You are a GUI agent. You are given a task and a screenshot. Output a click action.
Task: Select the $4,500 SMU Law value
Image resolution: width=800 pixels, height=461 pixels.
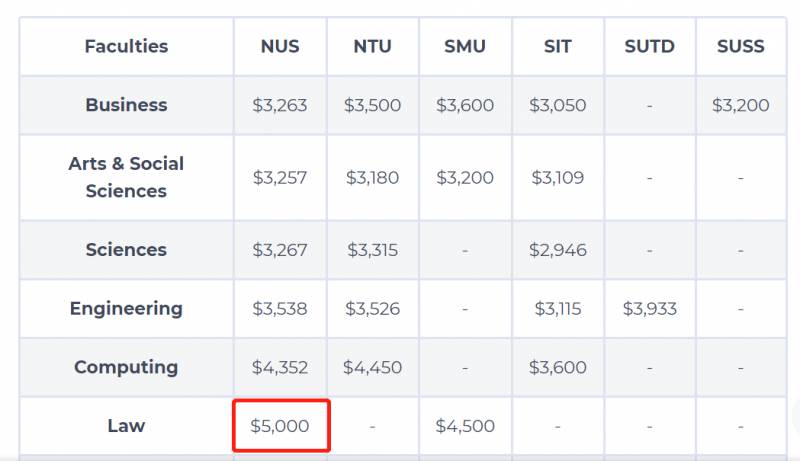click(x=465, y=426)
